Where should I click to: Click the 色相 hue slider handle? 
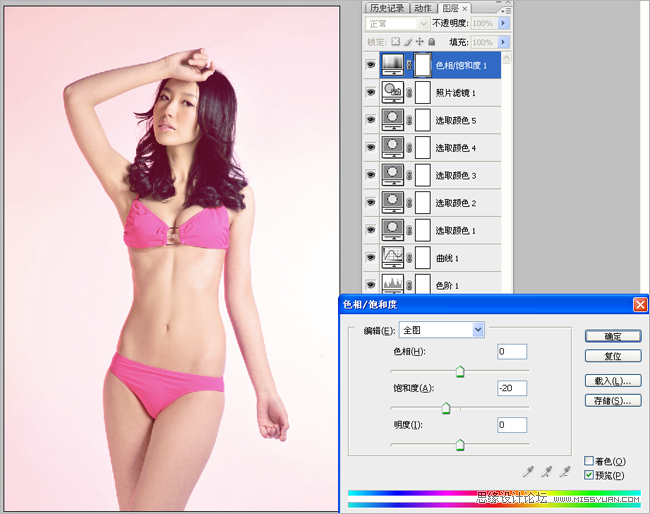tap(460, 371)
